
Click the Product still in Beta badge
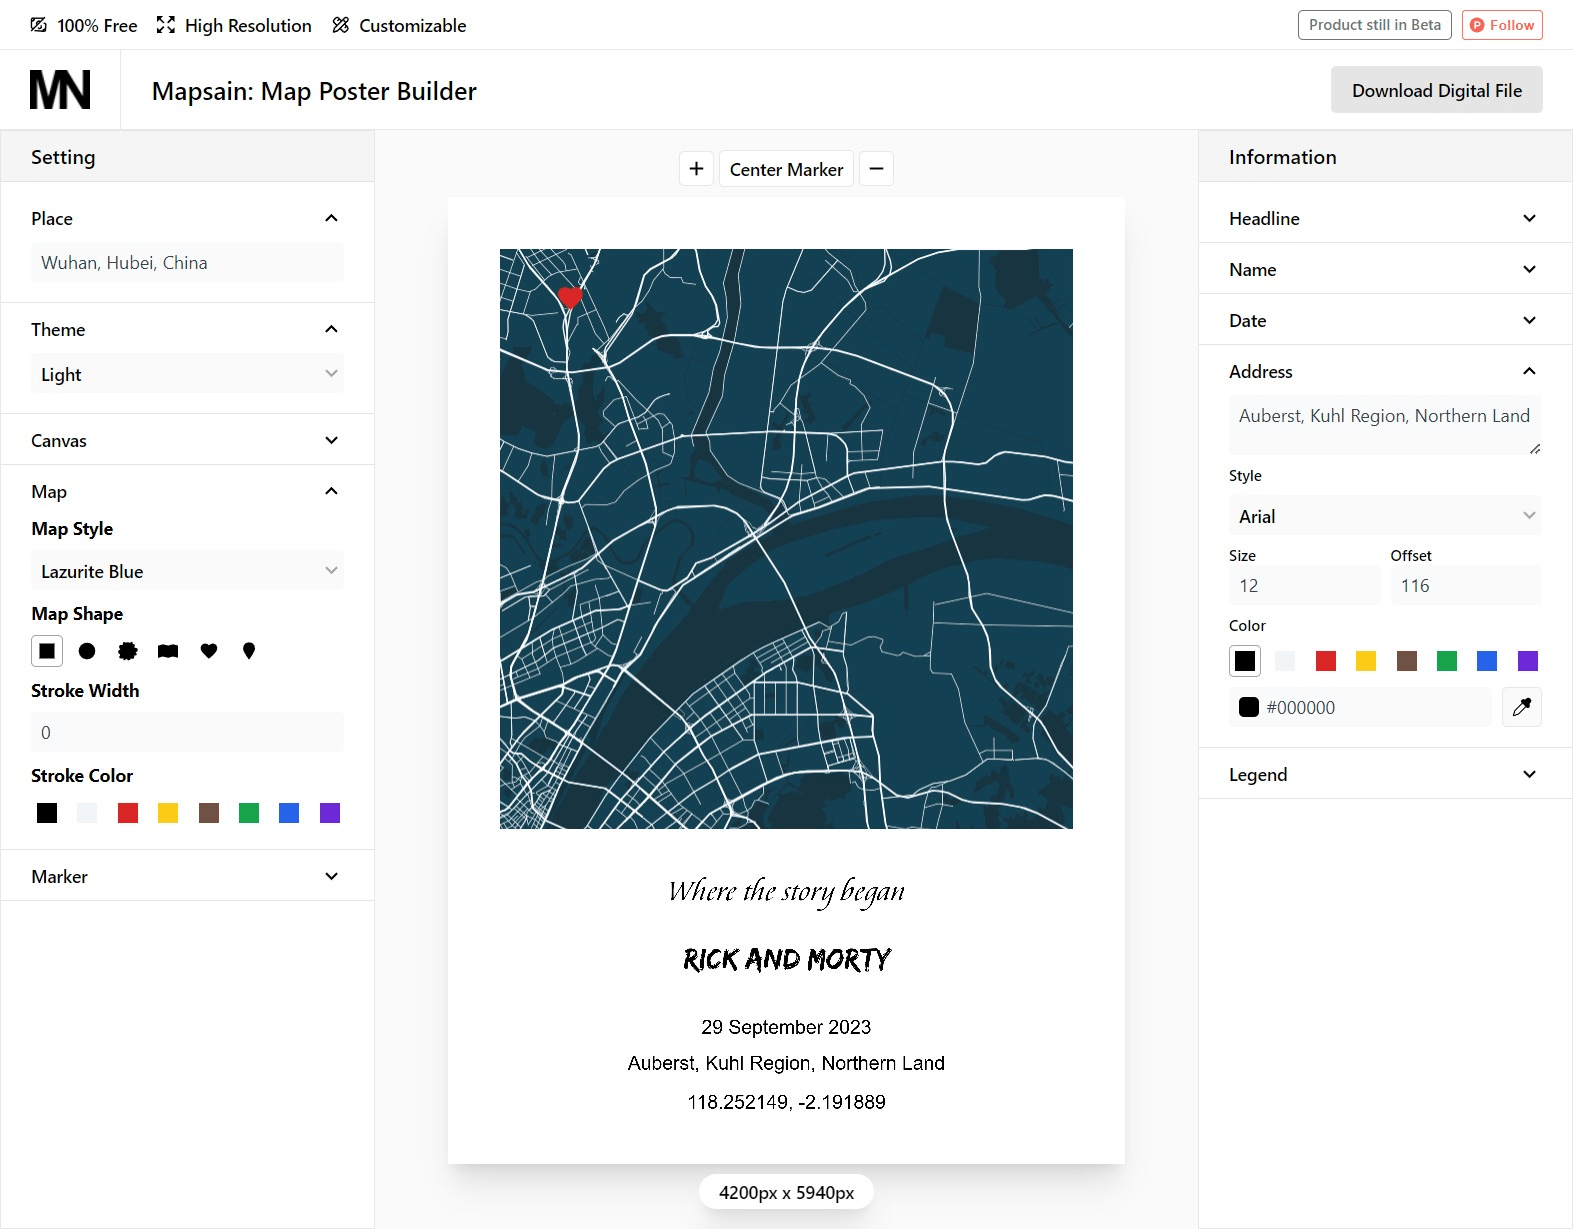(x=1374, y=25)
